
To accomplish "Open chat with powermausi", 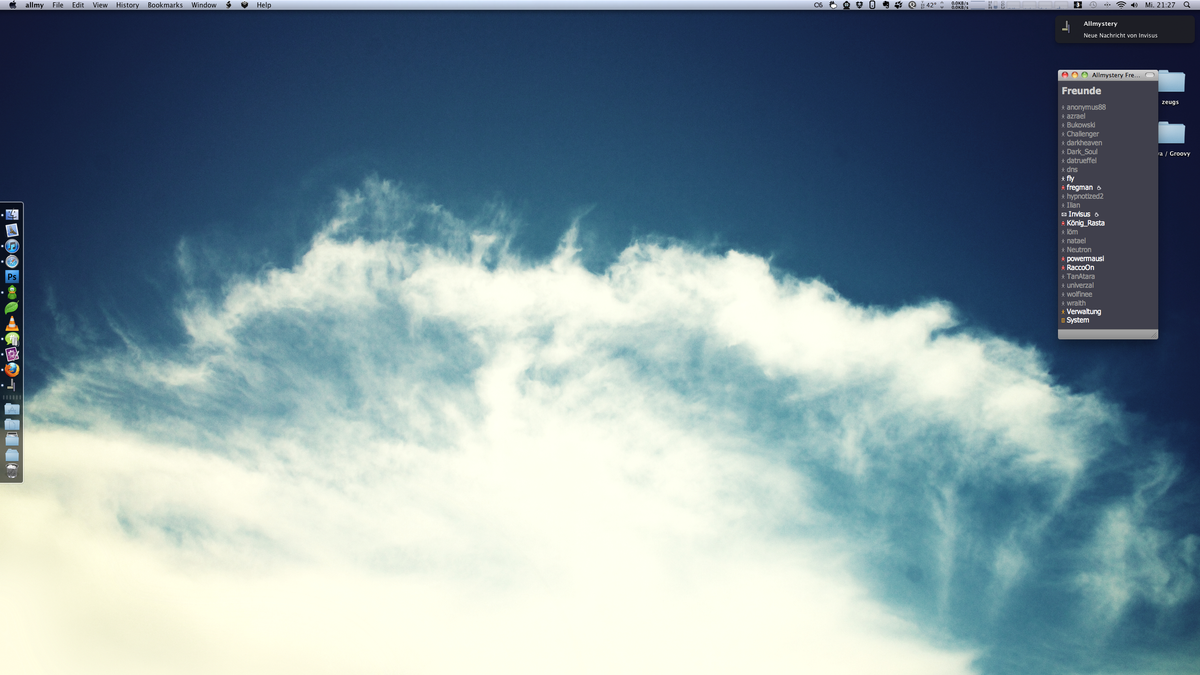I will pyautogui.click(x=1085, y=258).
